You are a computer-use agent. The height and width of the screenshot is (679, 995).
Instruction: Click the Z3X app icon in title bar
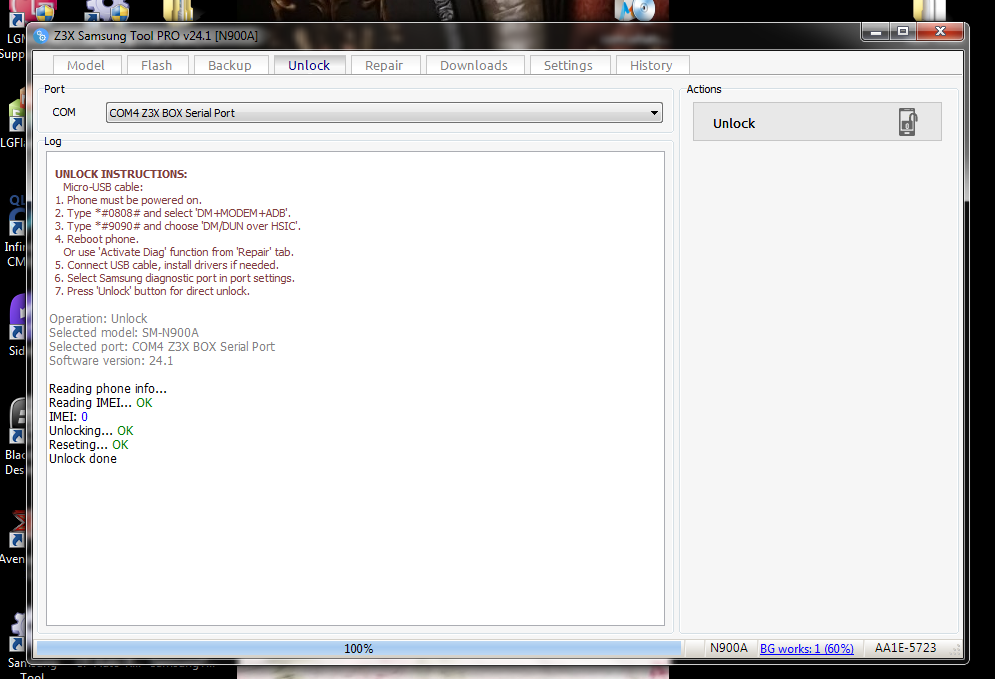(x=42, y=36)
